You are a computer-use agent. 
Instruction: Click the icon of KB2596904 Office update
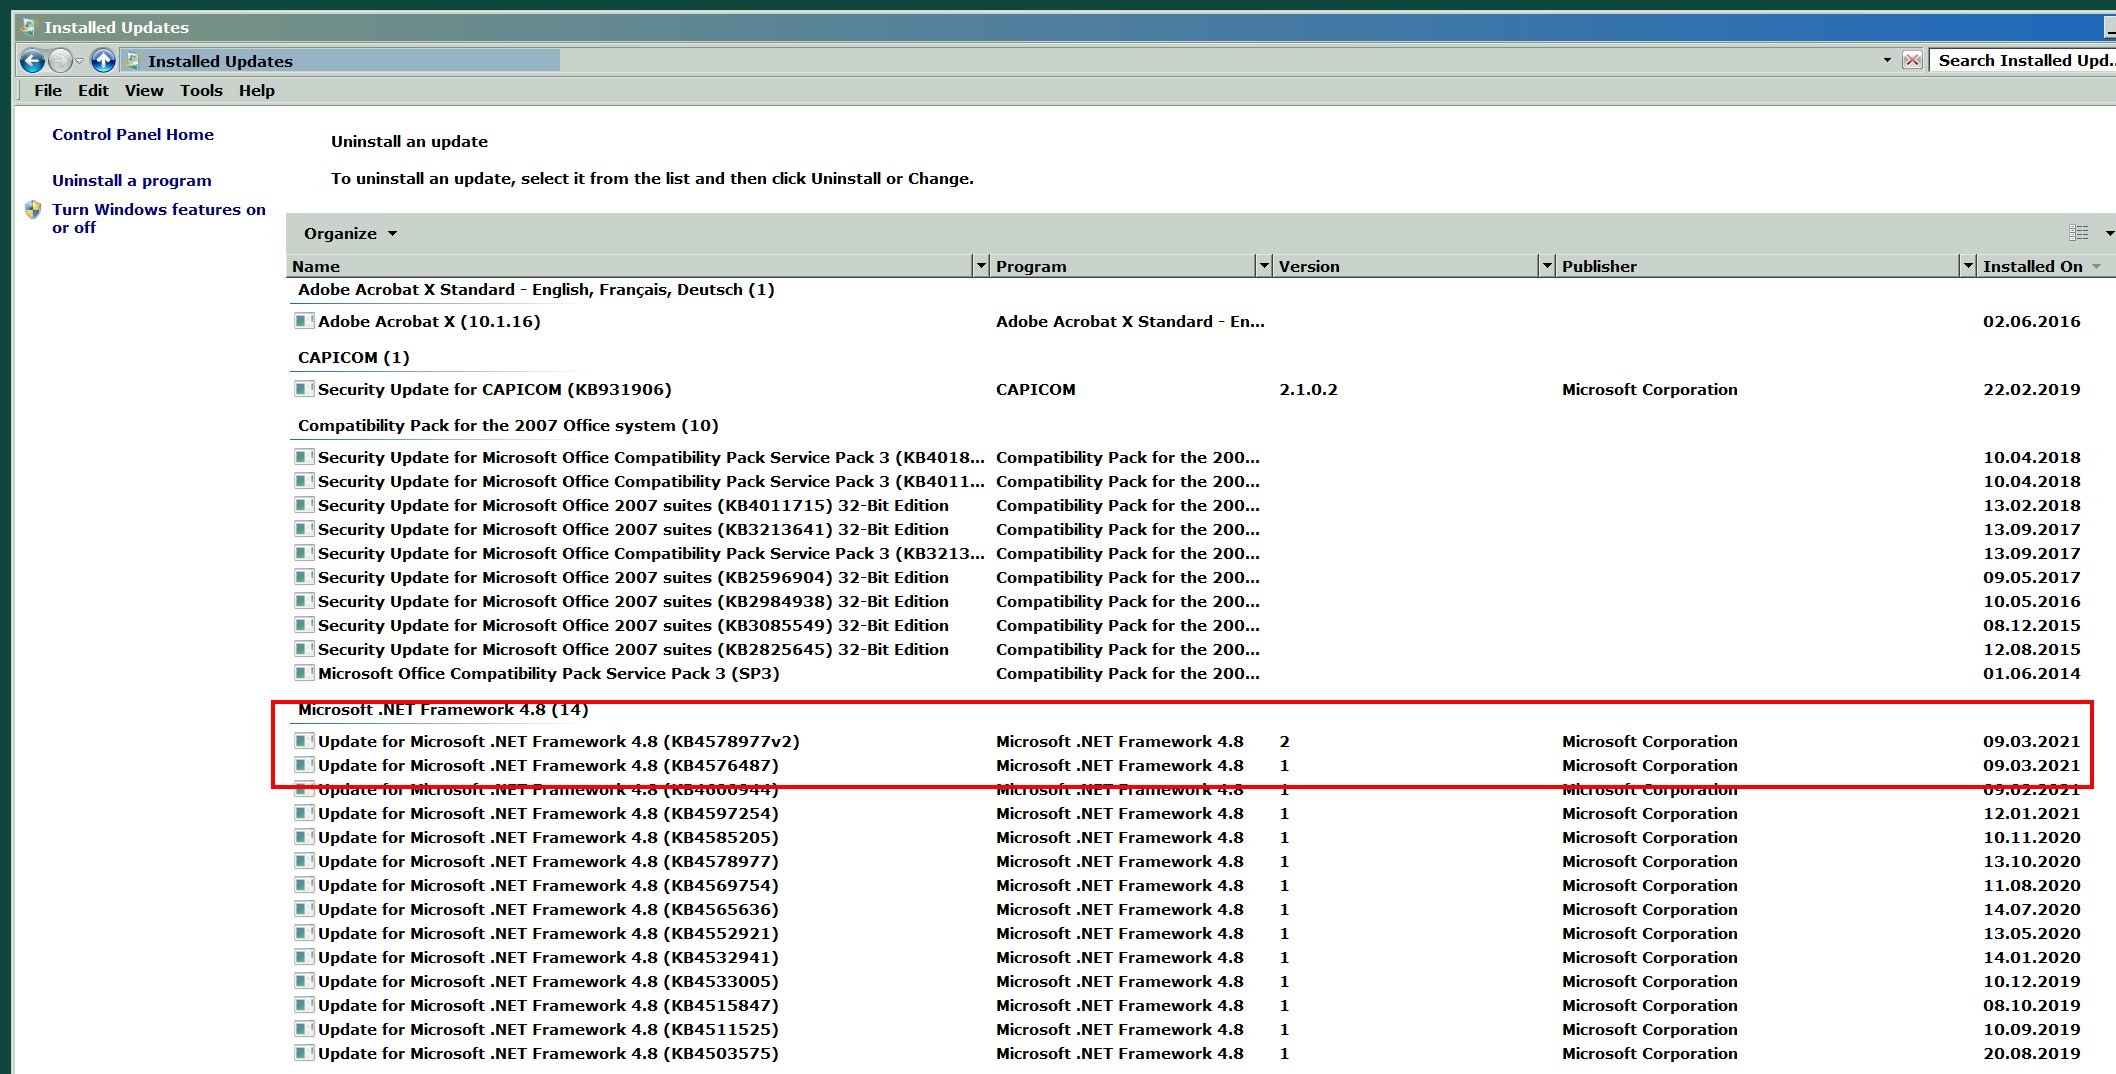coord(304,577)
